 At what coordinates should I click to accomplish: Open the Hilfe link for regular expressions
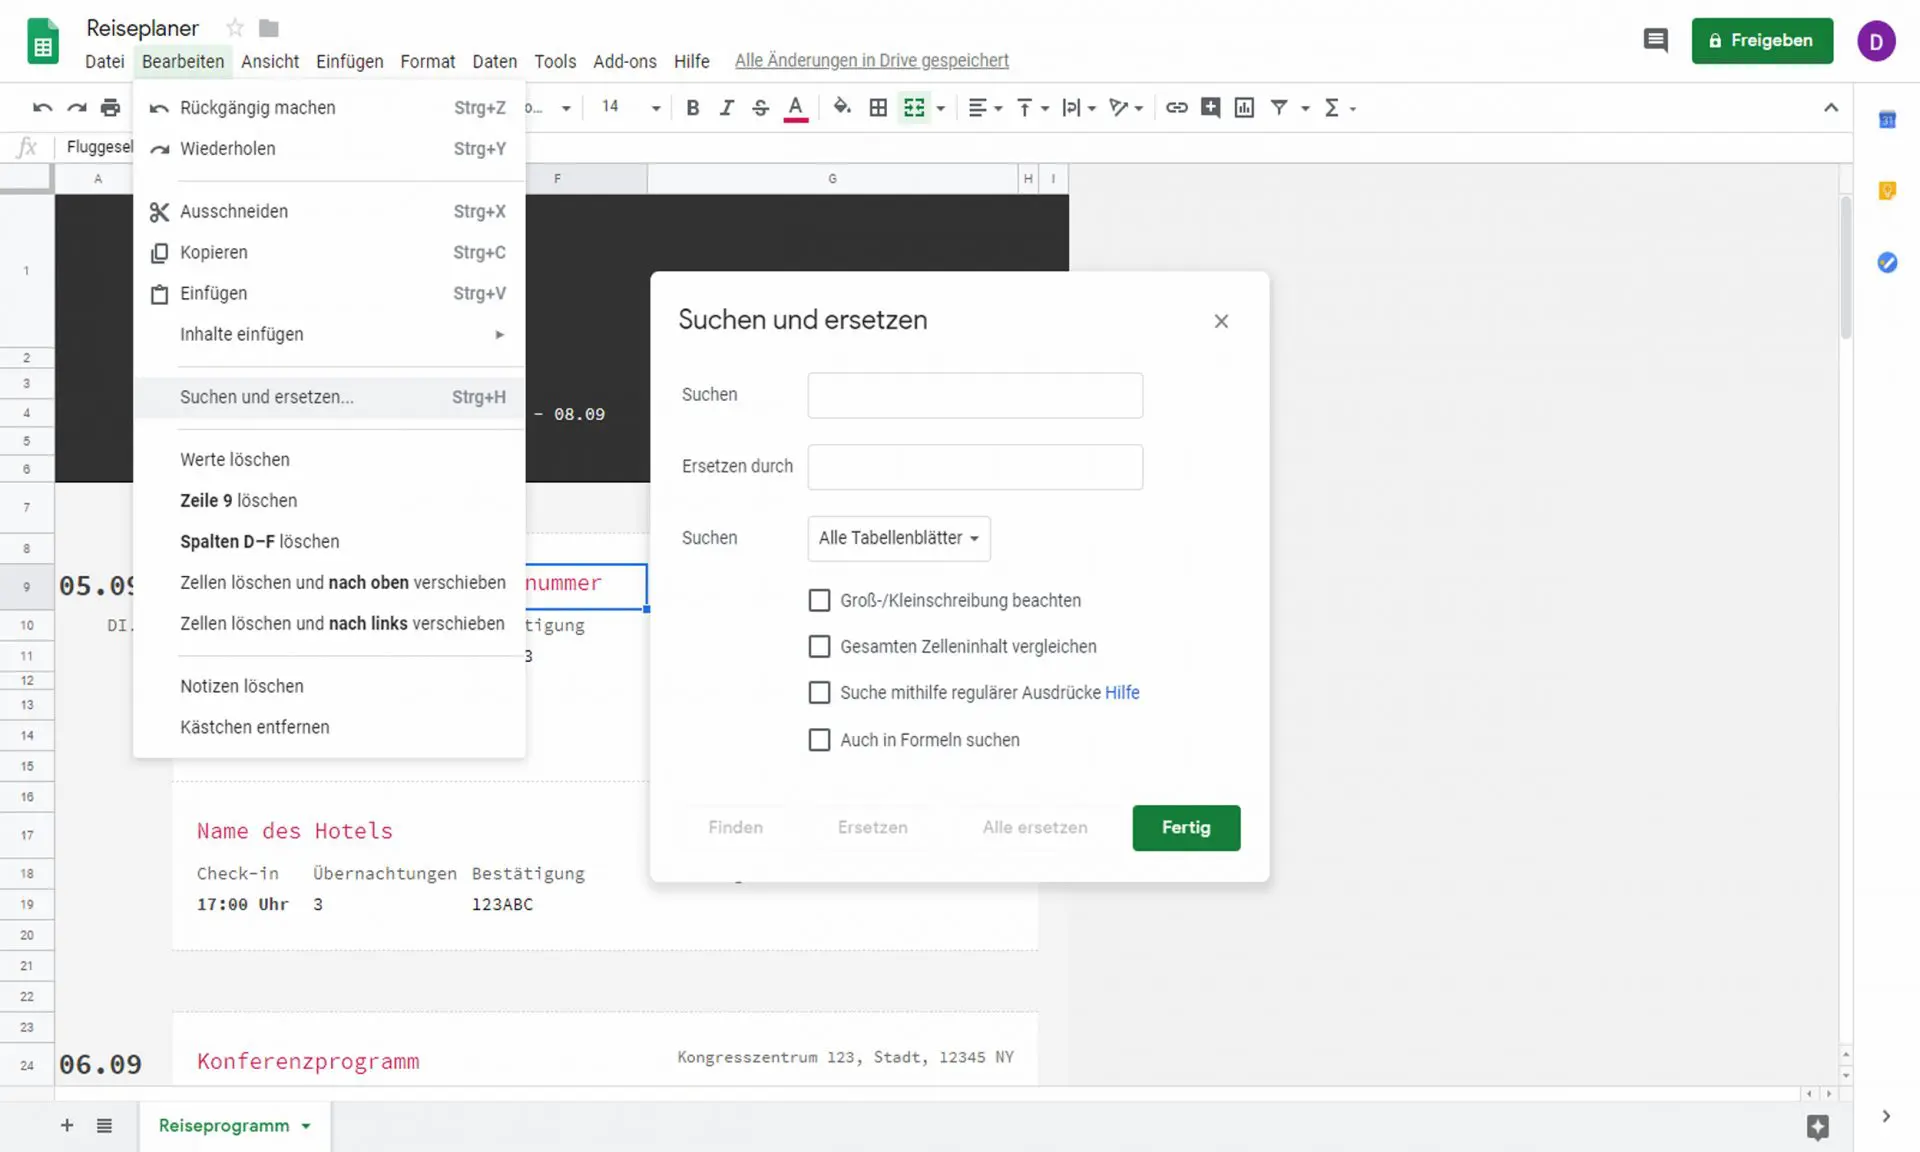pos(1122,693)
